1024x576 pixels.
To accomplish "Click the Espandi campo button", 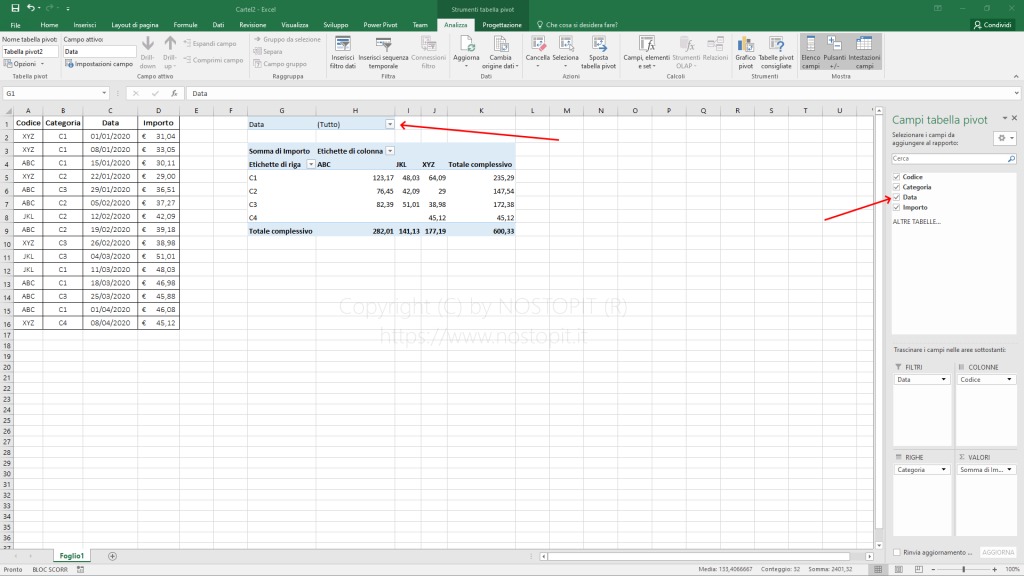I will click(x=210, y=43).
